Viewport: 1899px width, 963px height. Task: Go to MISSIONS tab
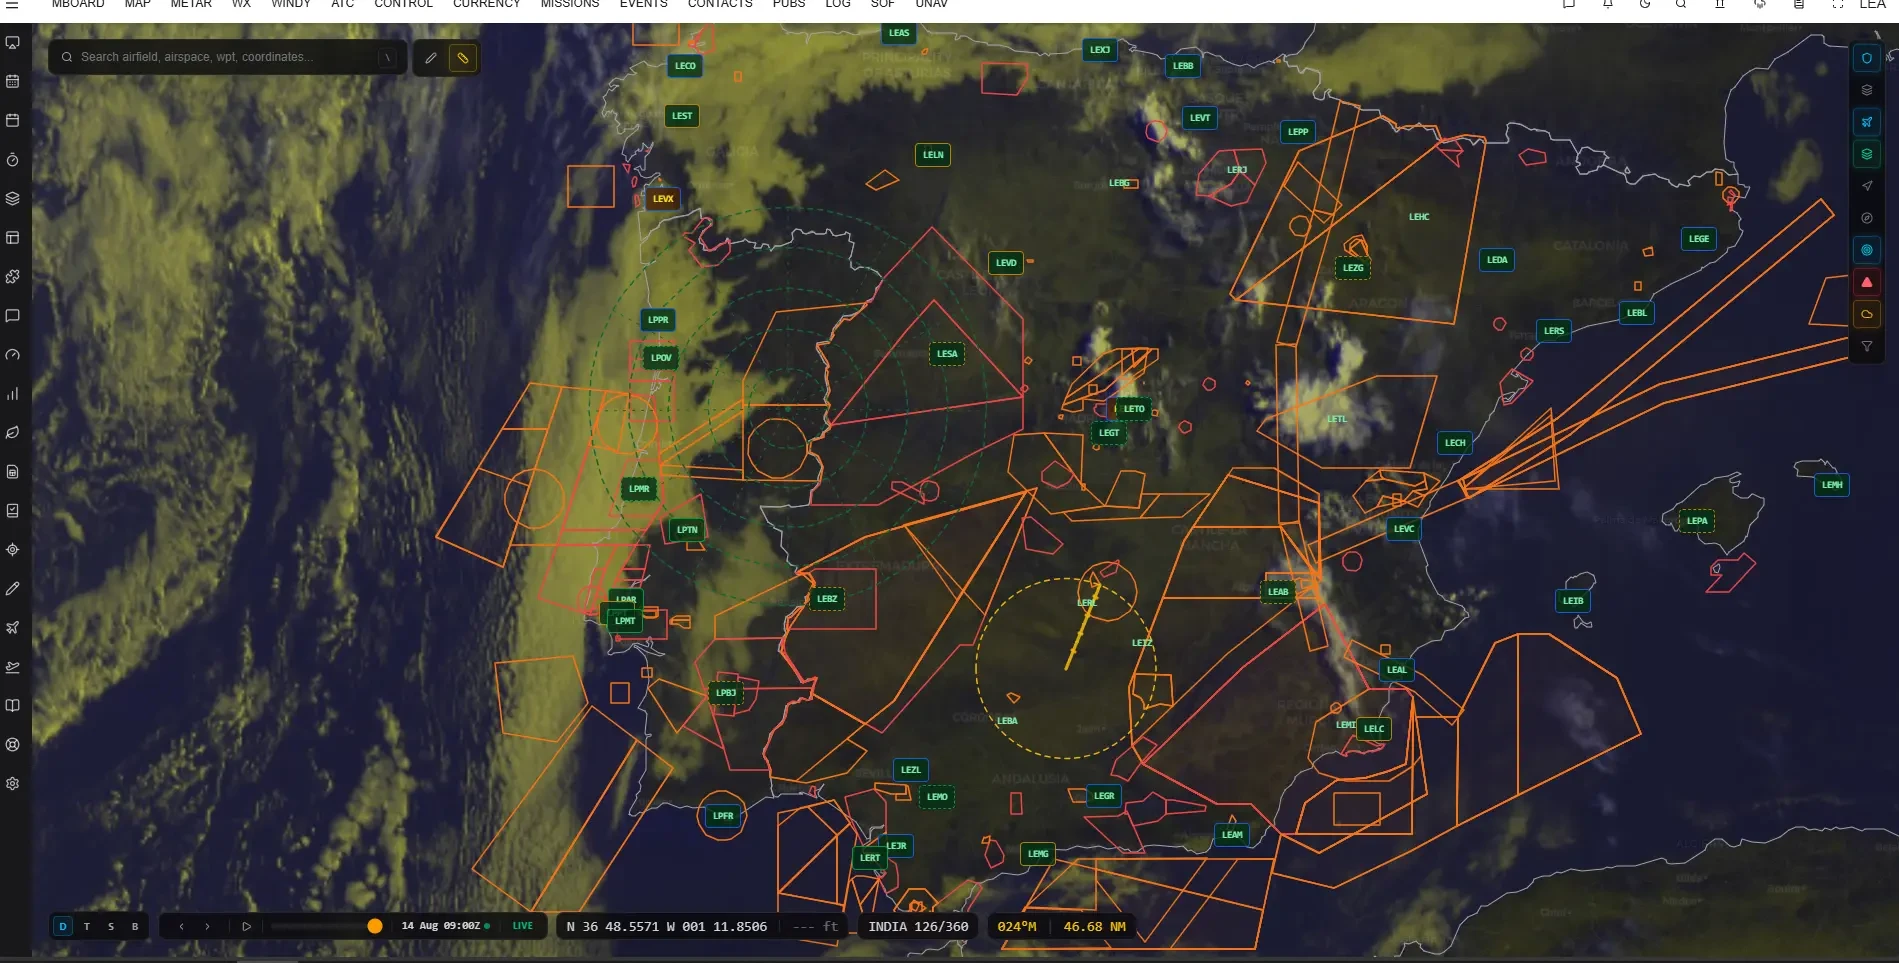click(570, 4)
